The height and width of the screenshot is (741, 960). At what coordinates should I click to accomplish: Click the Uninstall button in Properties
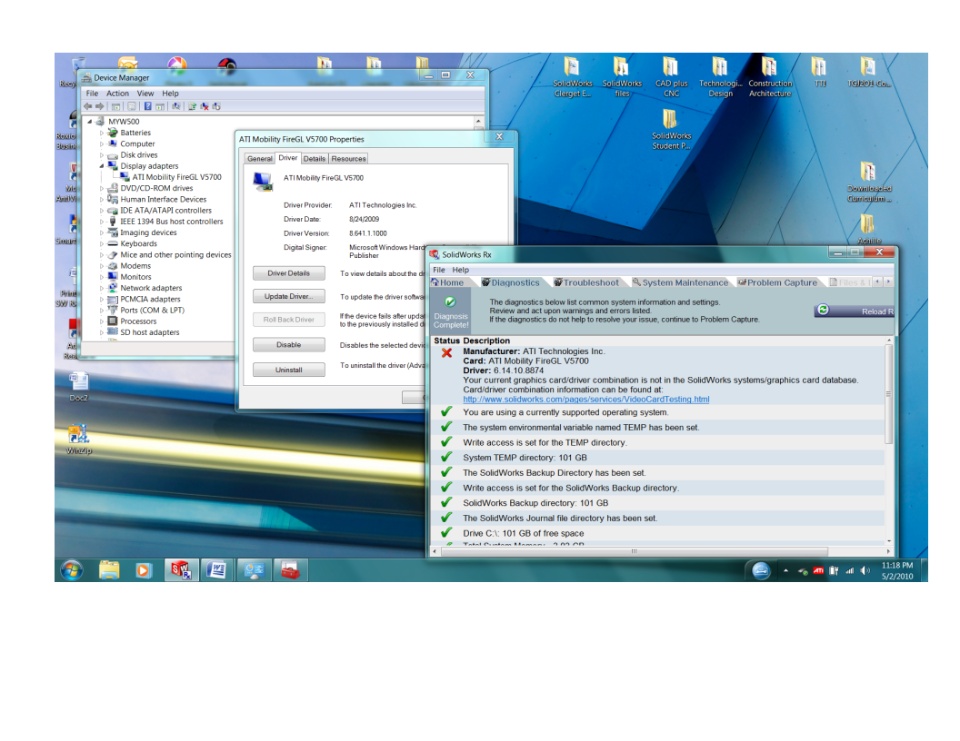pos(288,370)
